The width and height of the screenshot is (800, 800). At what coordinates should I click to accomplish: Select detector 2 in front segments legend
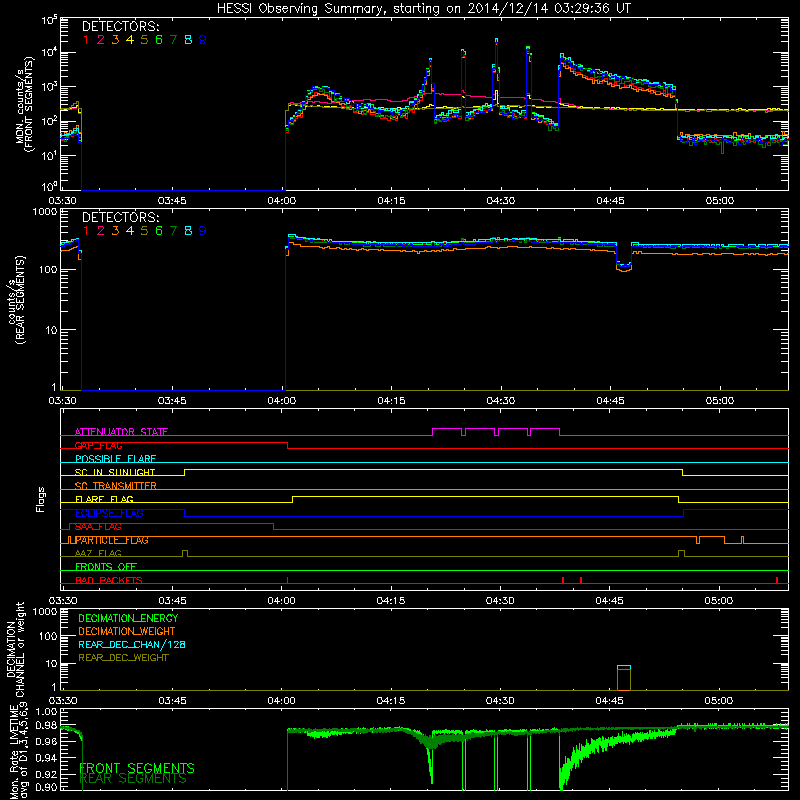click(x=101, y=40)
